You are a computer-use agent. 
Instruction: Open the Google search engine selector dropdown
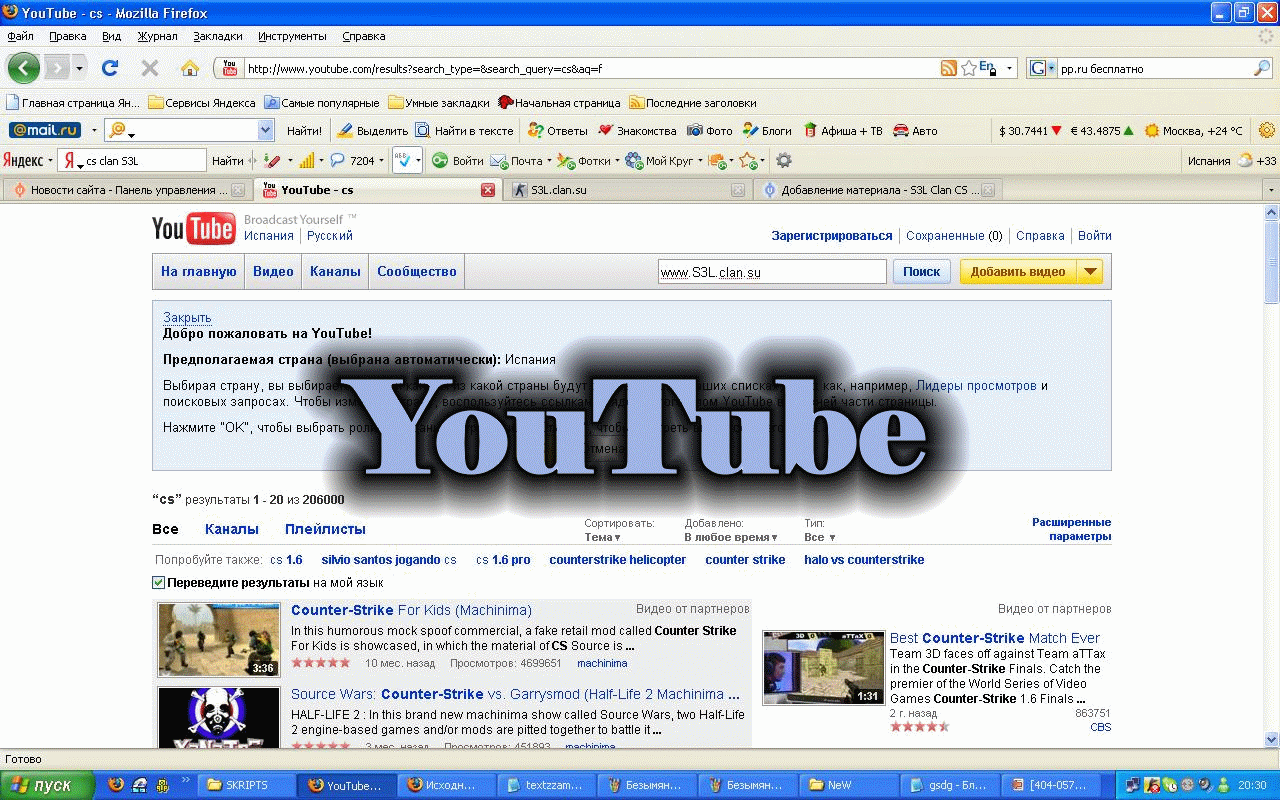[x=1052, y=68]
